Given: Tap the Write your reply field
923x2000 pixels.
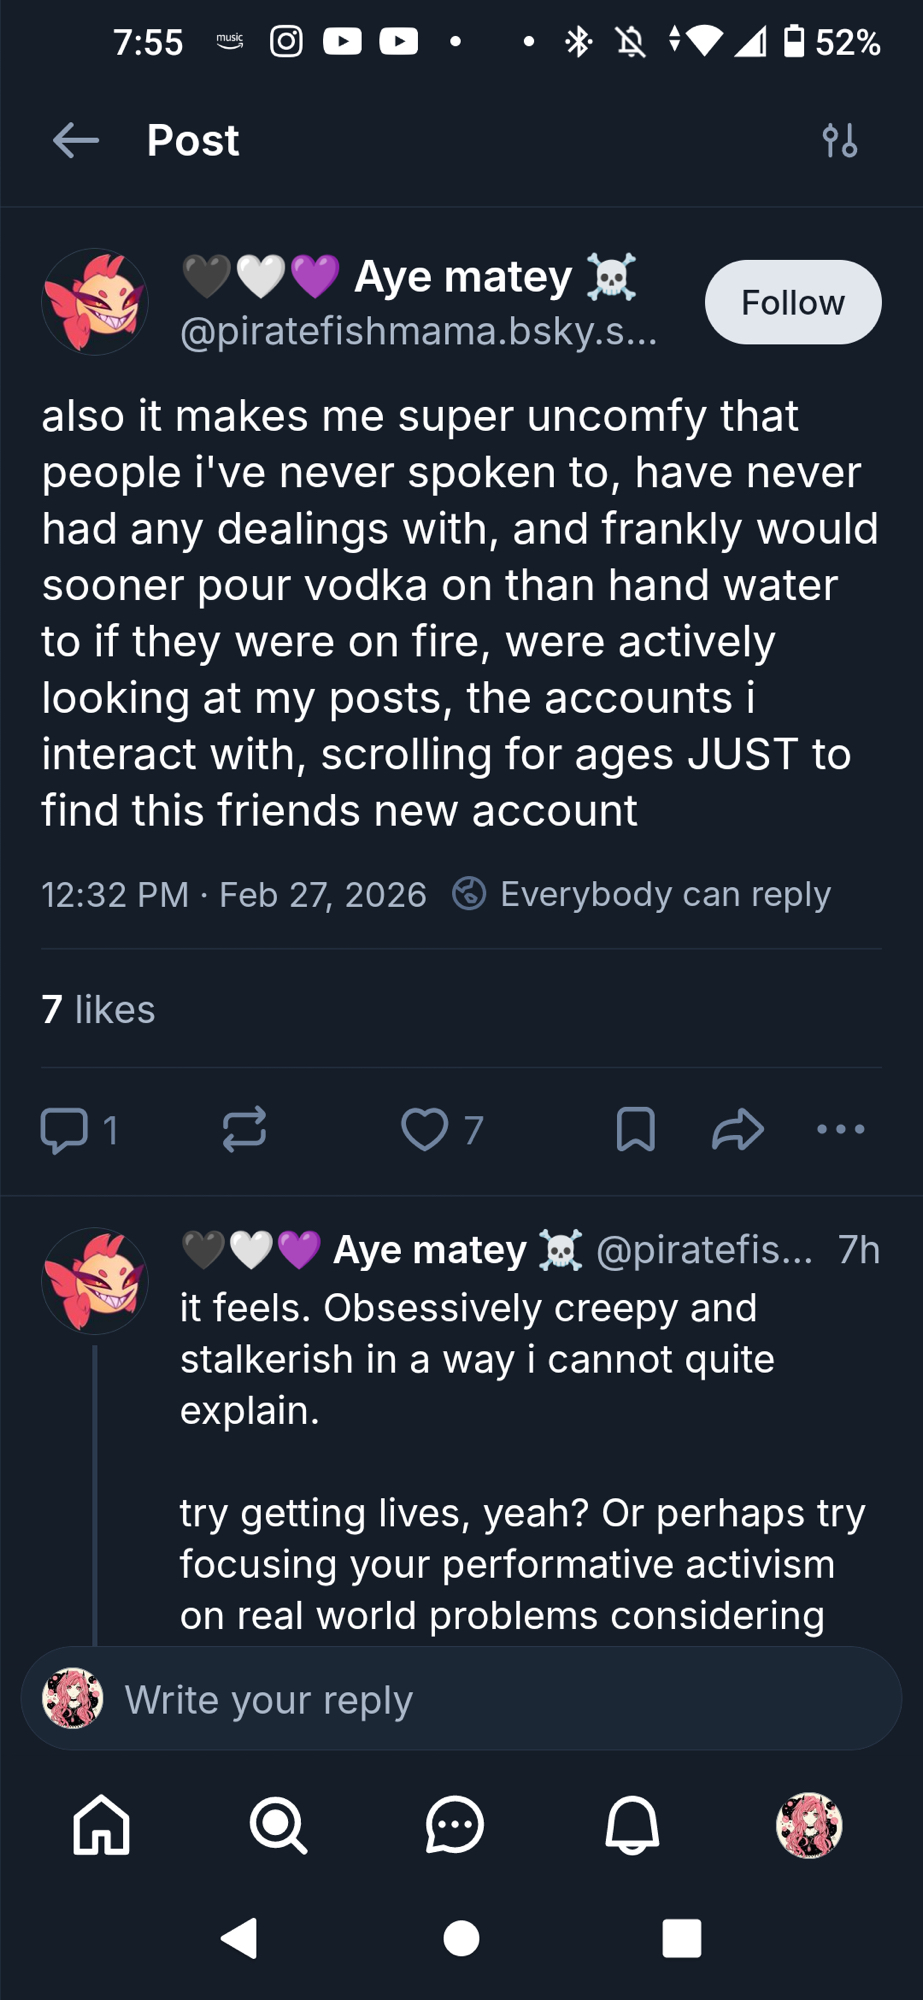Looking at the screenshot, I should pyautogui.click(x=460, y=1699).
